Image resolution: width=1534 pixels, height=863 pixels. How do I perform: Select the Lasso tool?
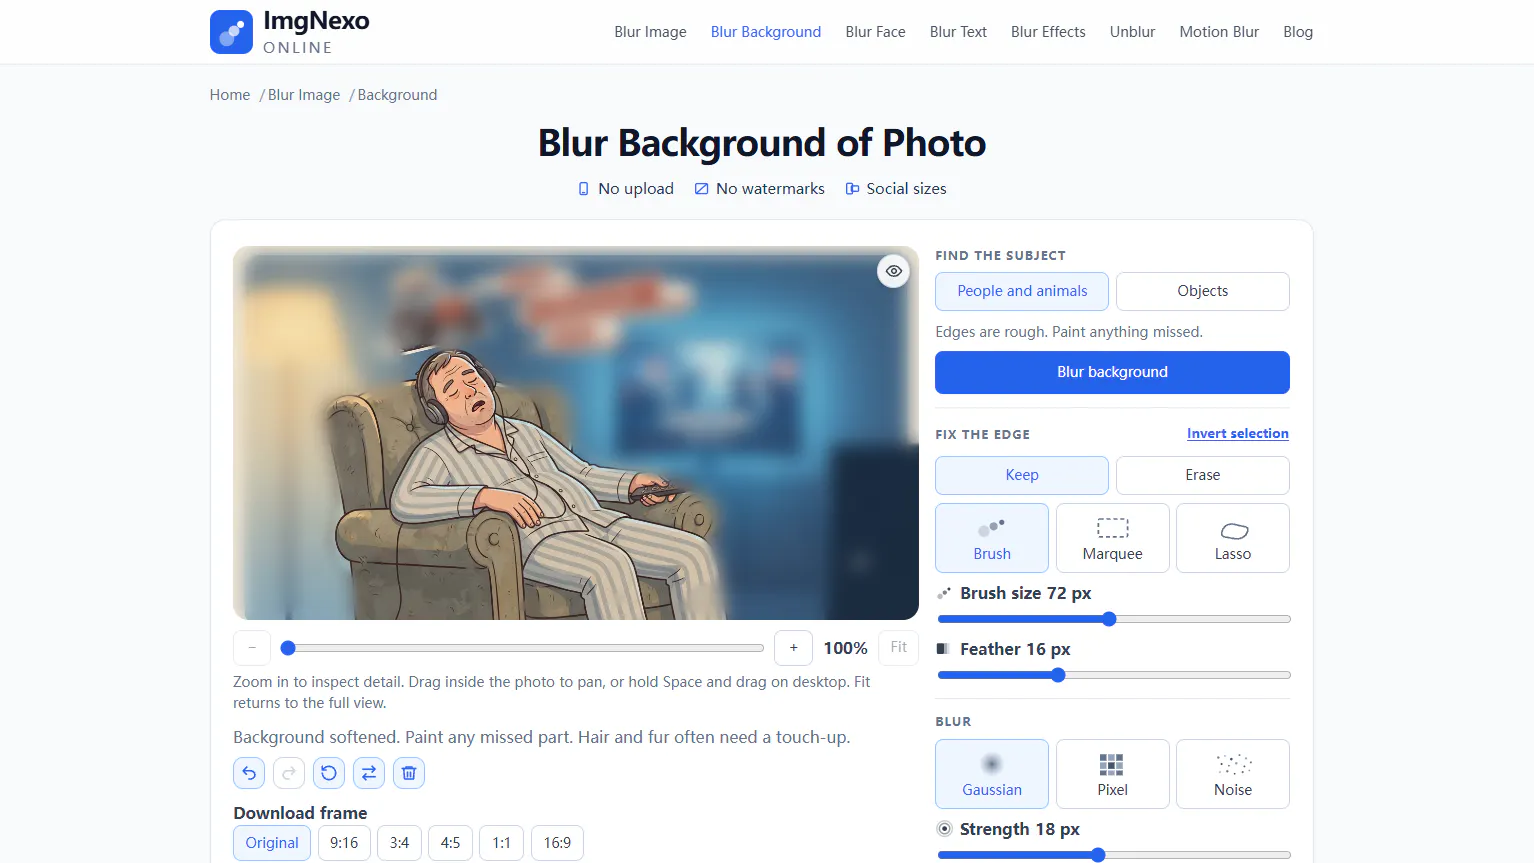point(1233,538)
